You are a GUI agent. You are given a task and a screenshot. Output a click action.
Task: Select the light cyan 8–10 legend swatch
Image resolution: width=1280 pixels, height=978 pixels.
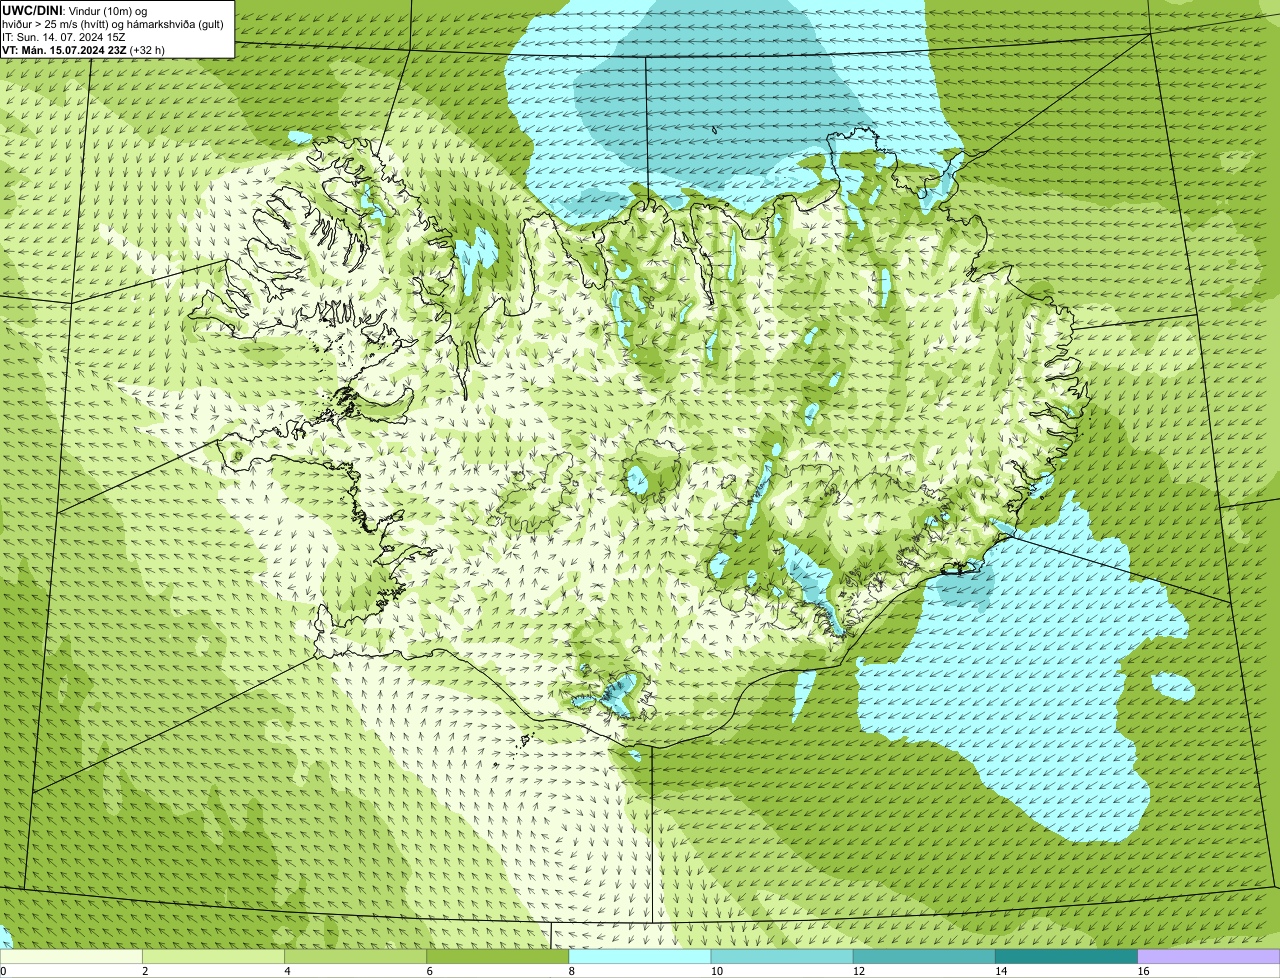[x=640, y=957]
